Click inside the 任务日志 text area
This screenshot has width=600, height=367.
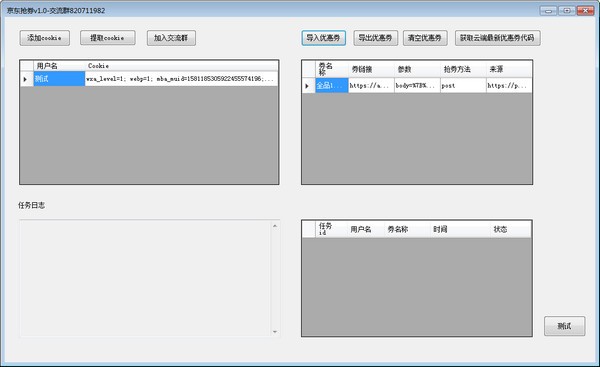[x=145, y=279]
